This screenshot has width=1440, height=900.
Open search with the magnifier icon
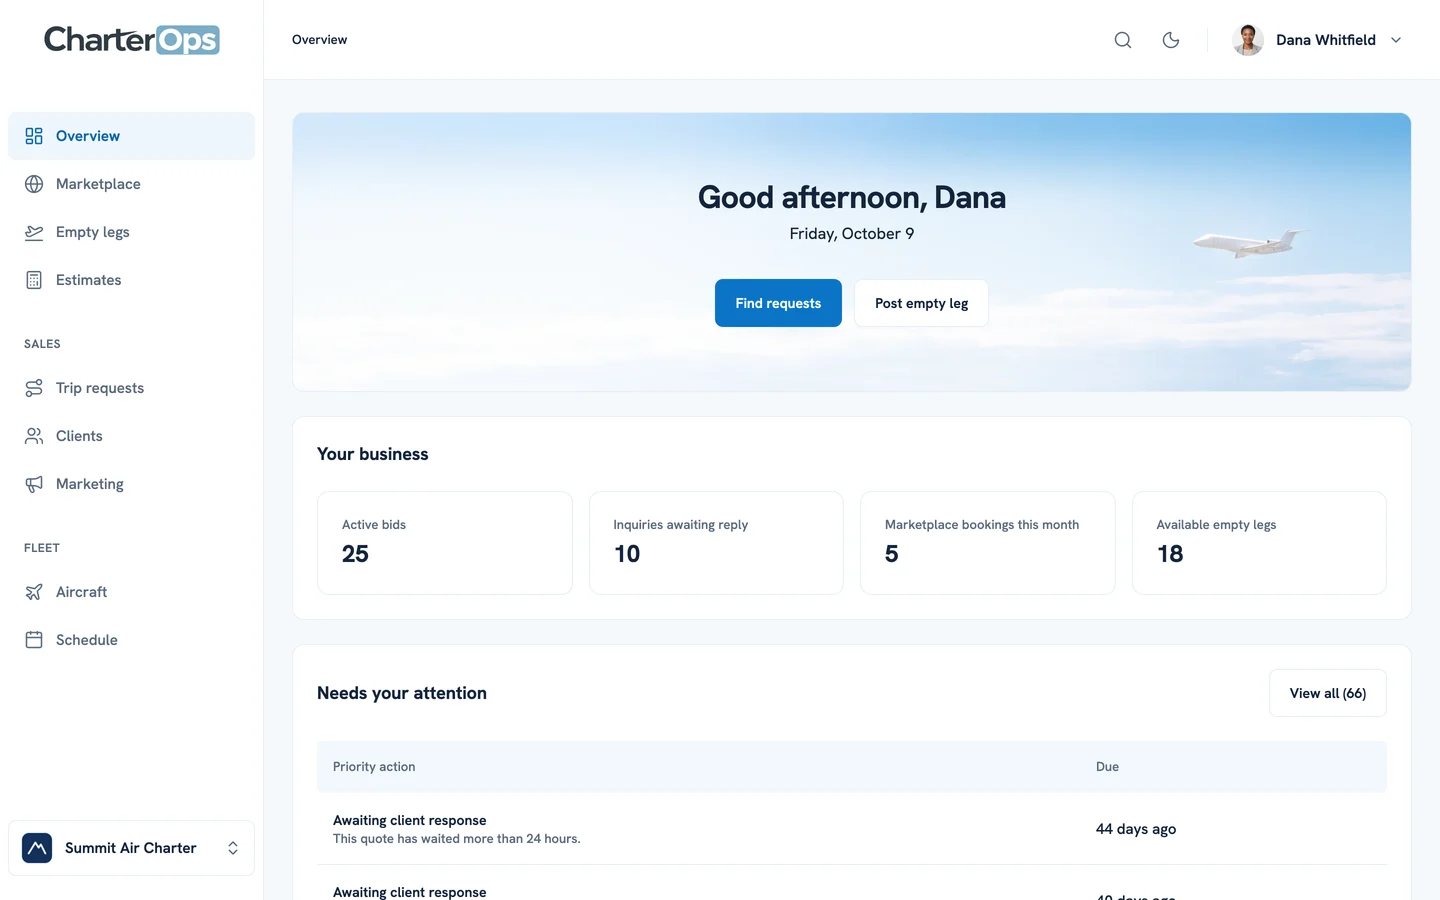click(x=1123, y=40)
